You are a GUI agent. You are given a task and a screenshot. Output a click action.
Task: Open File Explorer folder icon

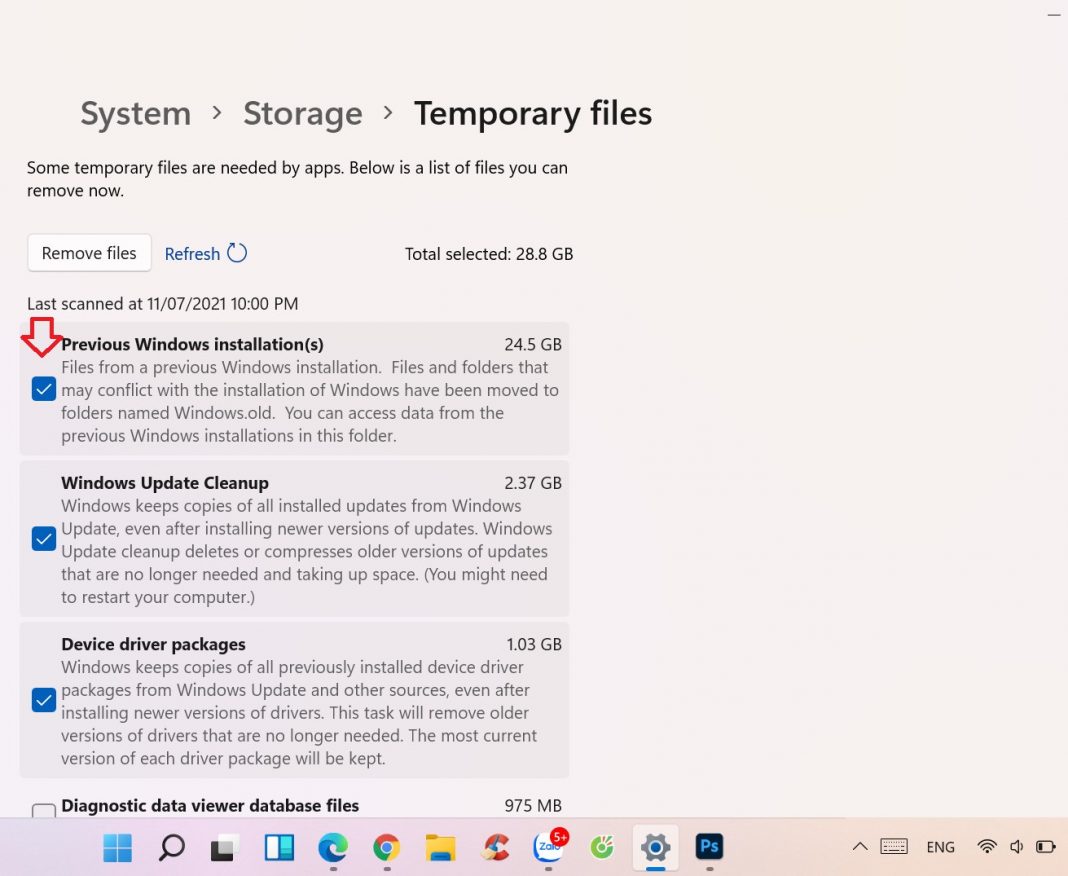440,848
